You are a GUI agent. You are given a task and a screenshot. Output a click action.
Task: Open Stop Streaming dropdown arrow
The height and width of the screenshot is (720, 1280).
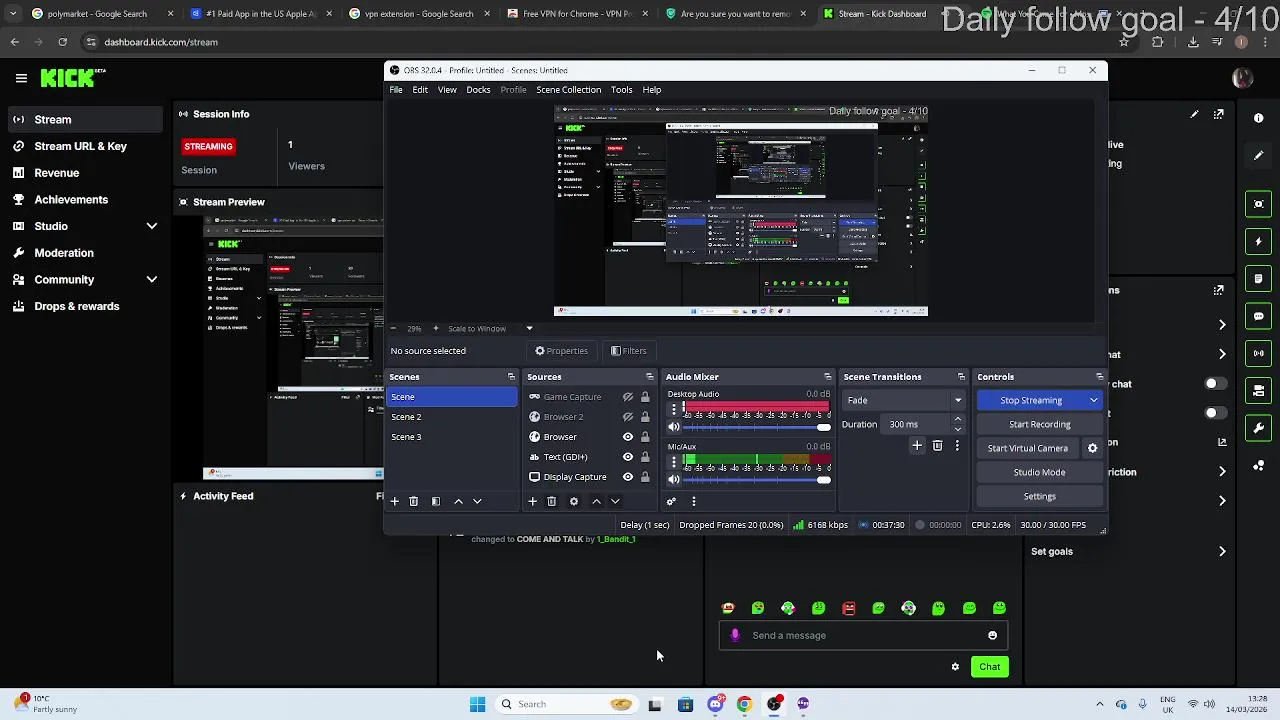(1094, 400)
